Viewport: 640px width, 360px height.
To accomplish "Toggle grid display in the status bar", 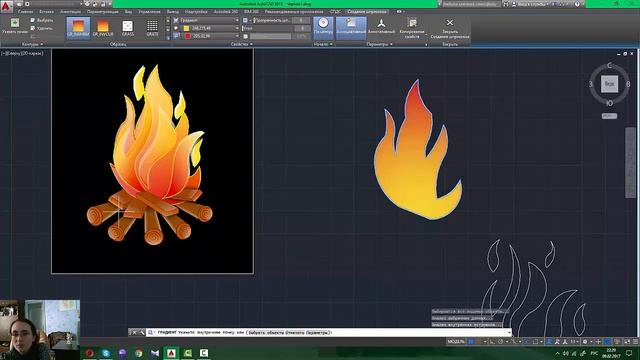I will pyautogui.click(x=471, y=342).
